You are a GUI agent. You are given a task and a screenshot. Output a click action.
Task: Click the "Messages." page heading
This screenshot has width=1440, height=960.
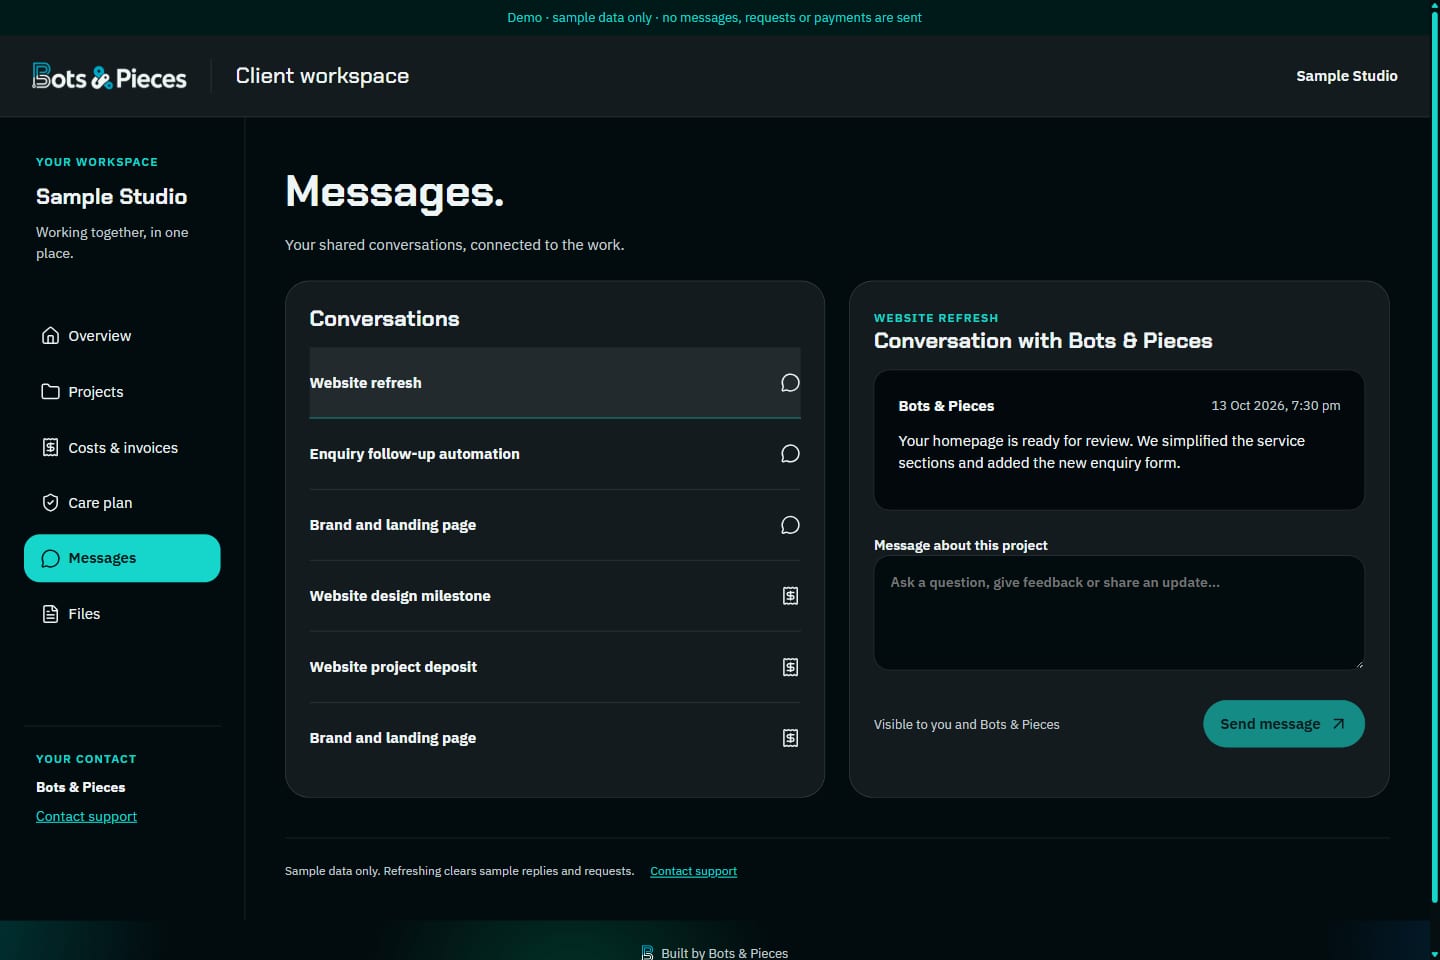394,192
